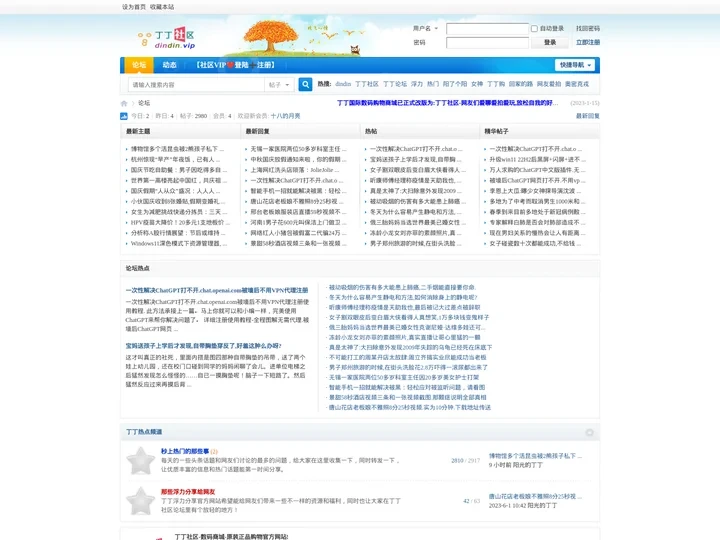Open topic HPV疫苗大降价
The height and width of the screenshot is (540, 720).
pyautogui.click(x=180, y=222)
